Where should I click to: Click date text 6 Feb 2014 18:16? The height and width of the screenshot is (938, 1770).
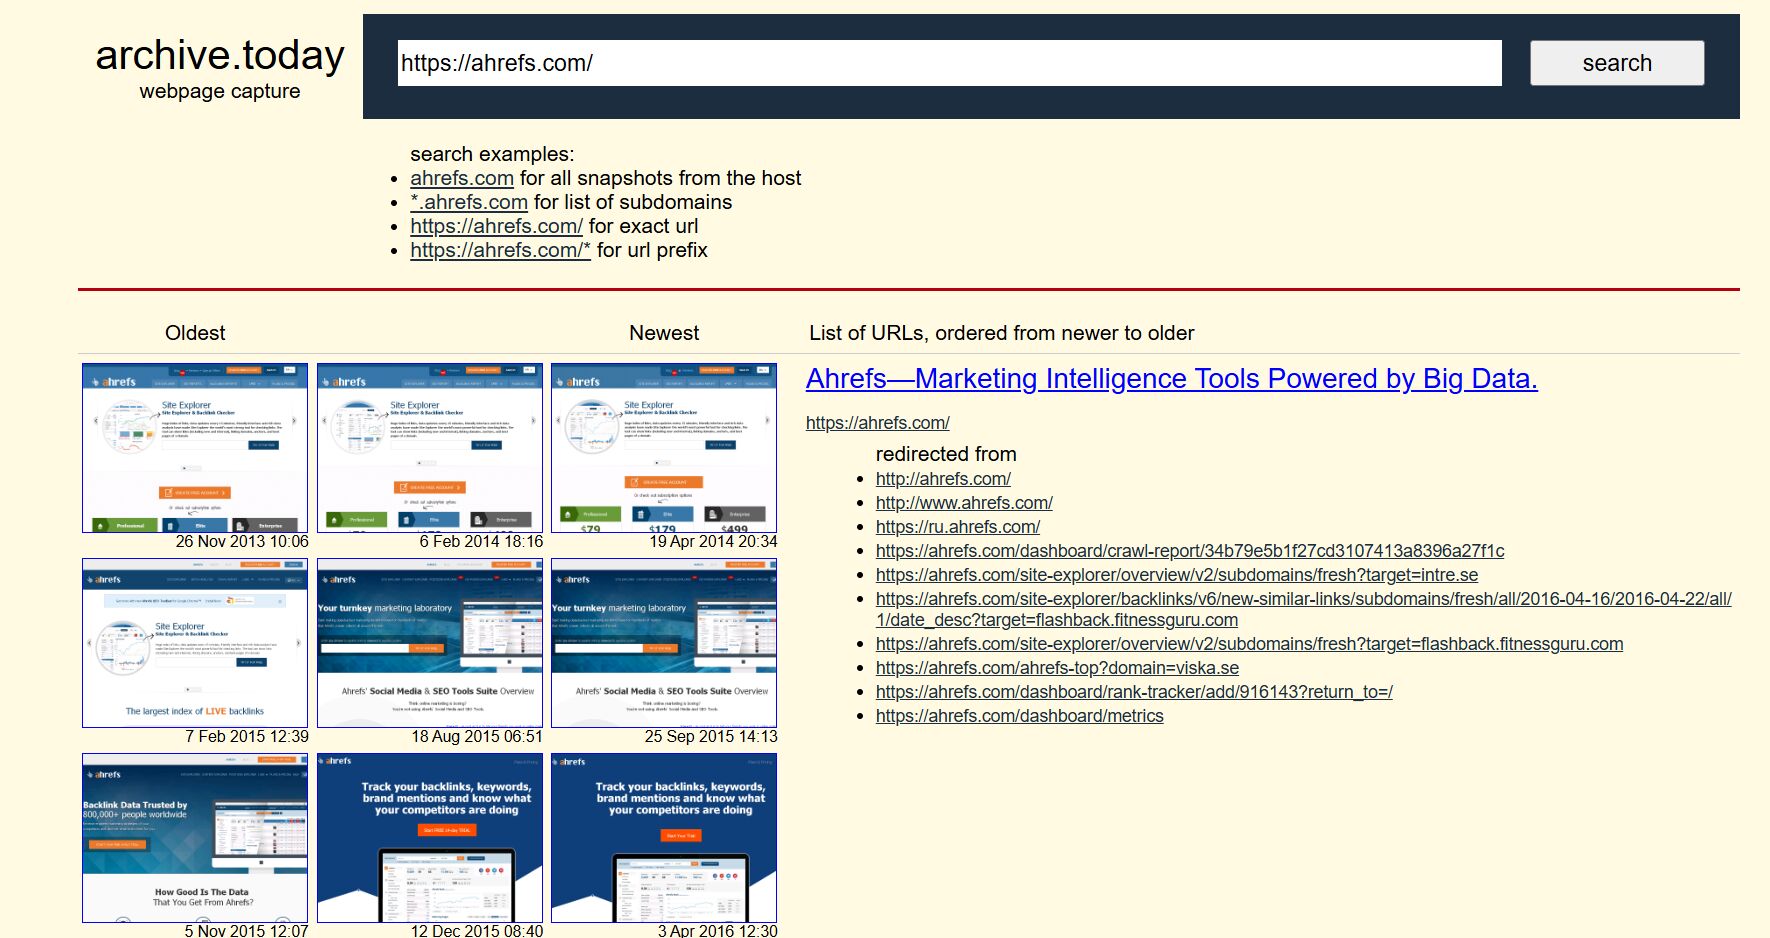click(481, 541)
